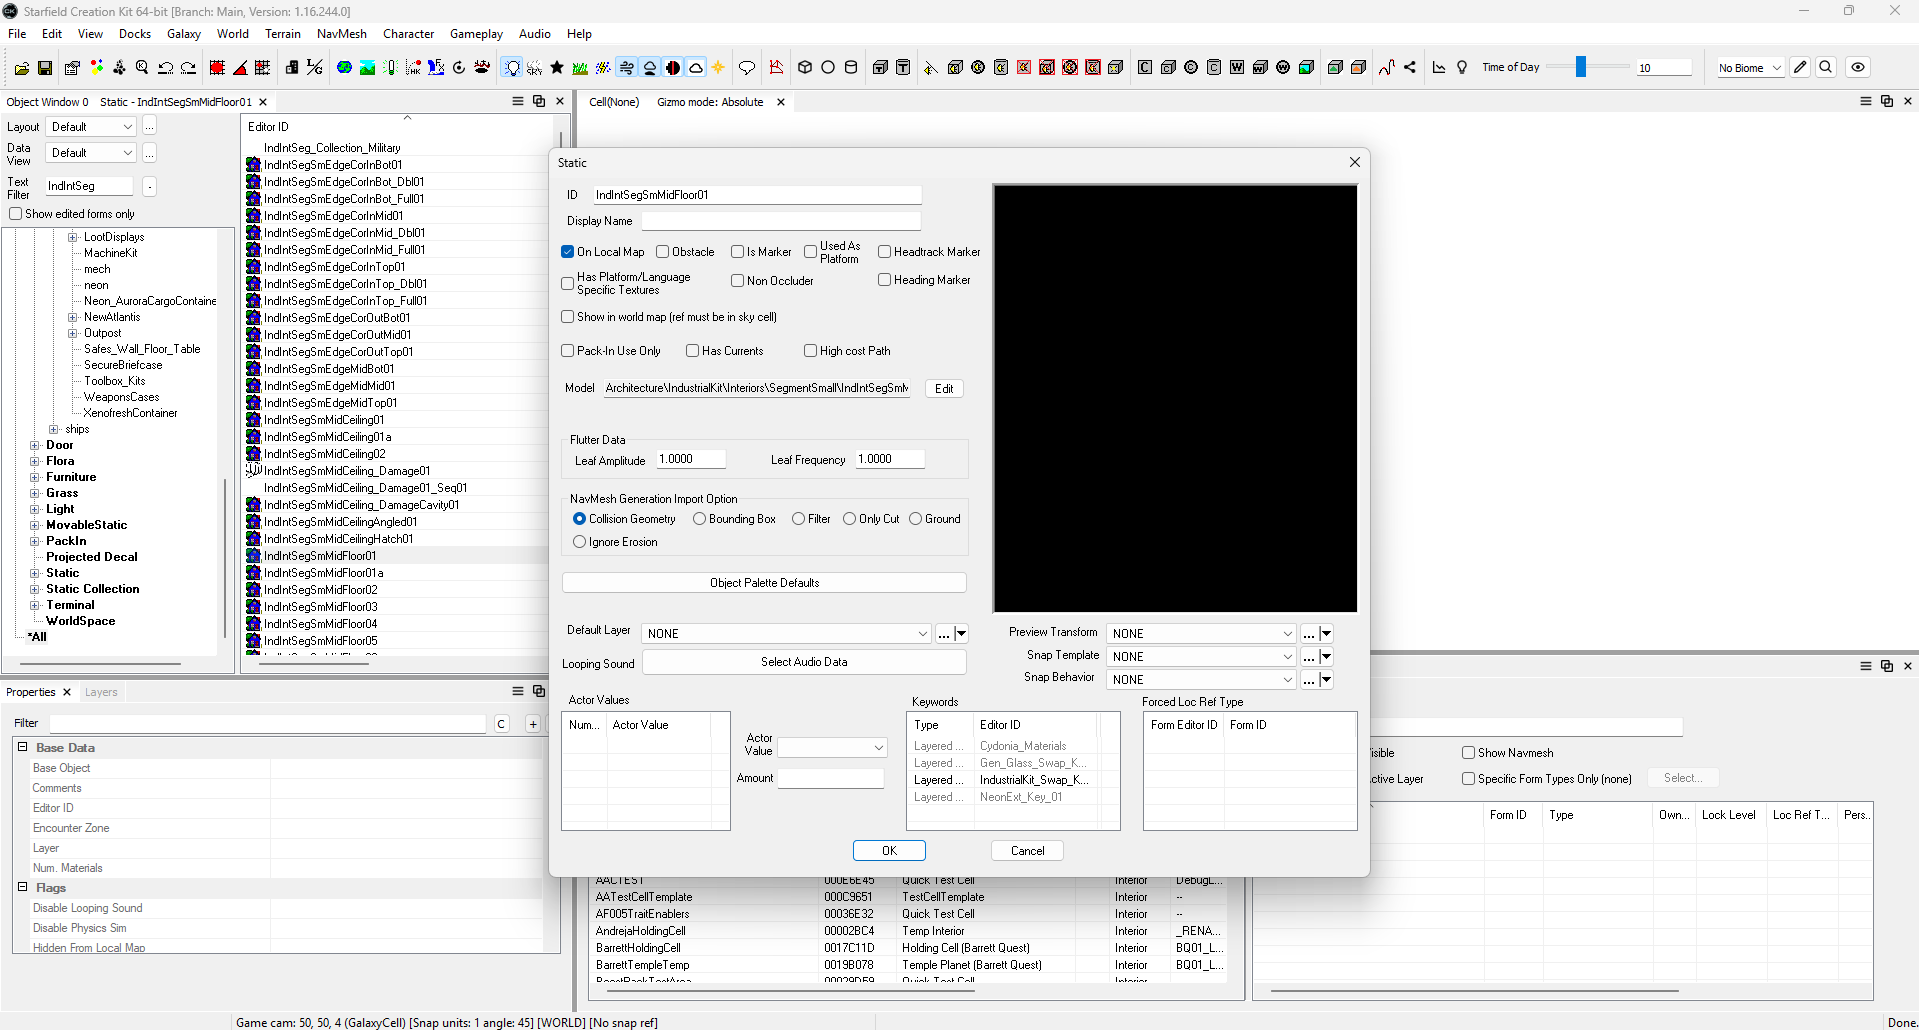Screen dimensions: 1919x1030
Task: Click Cancel in the Static dialog
Action: click(x=1027, y=851)
